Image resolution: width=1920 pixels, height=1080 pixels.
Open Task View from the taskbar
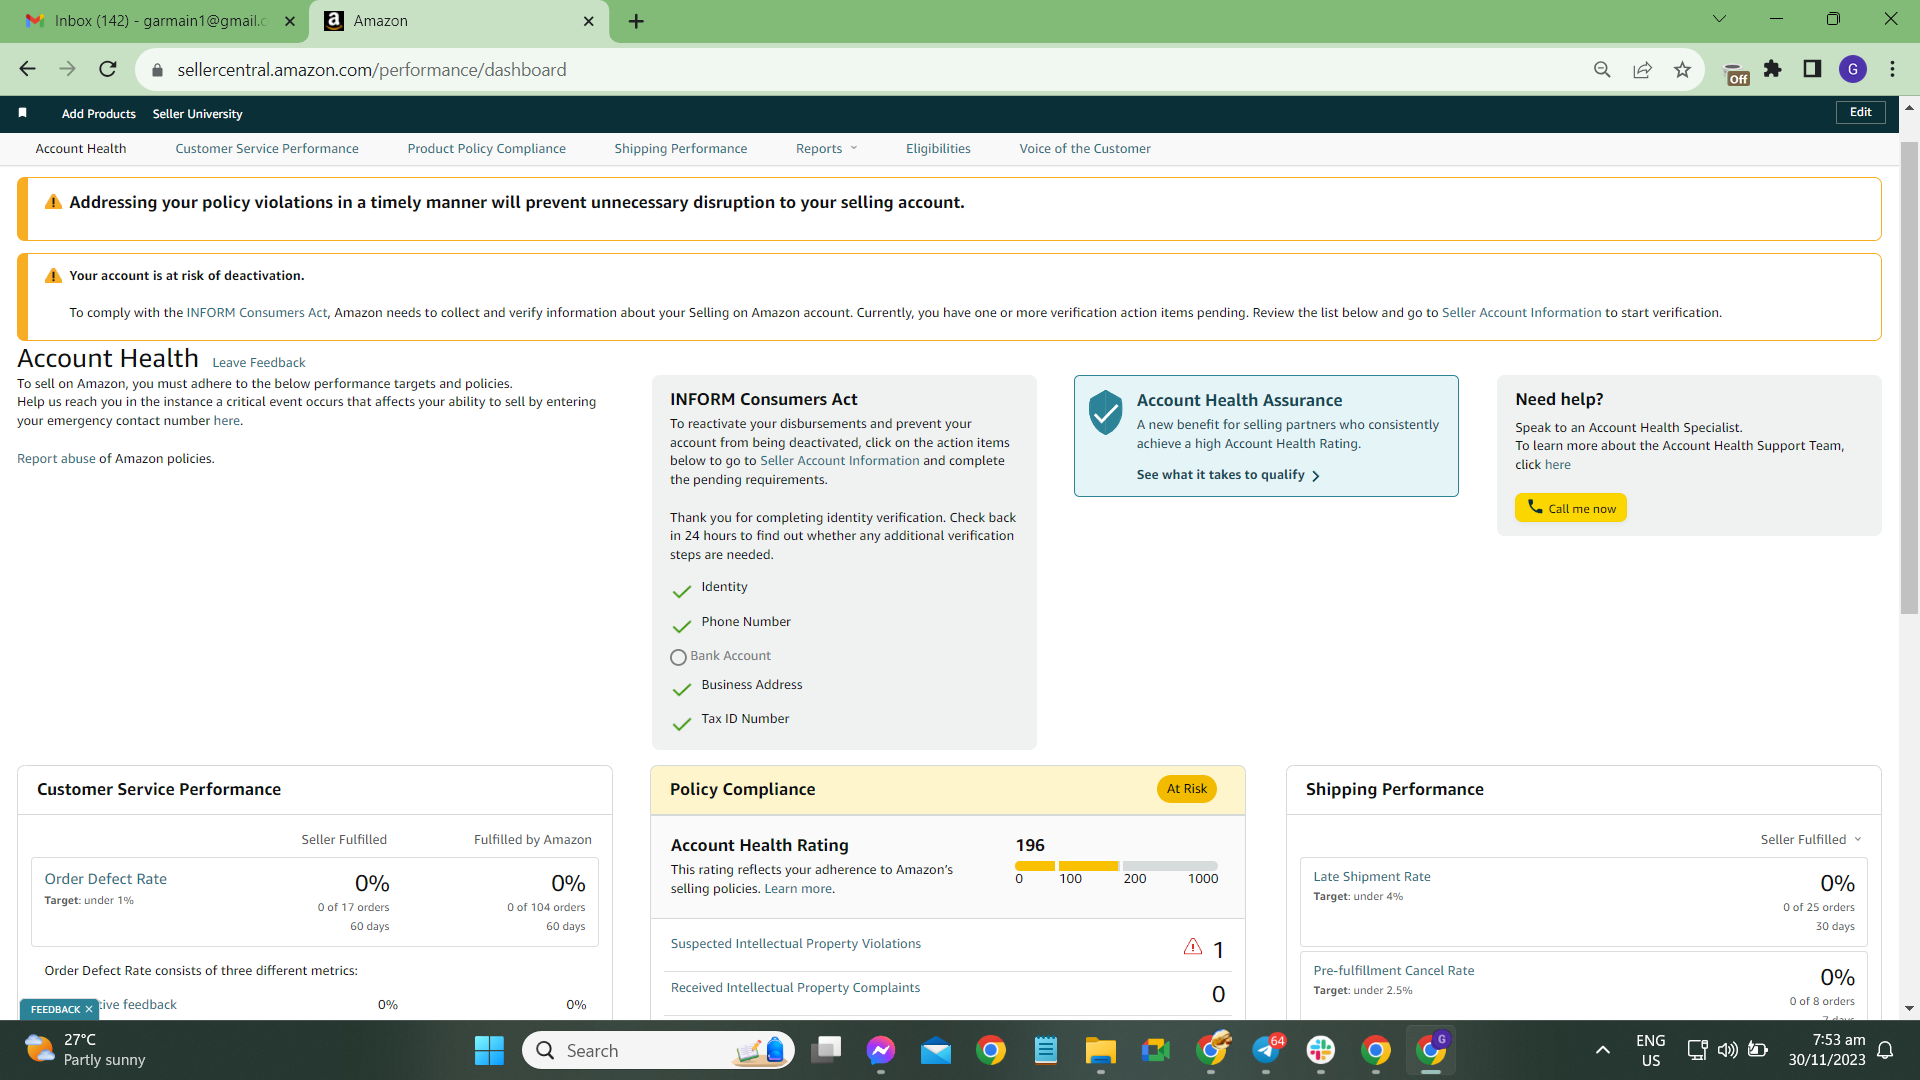pos(826,1050)
